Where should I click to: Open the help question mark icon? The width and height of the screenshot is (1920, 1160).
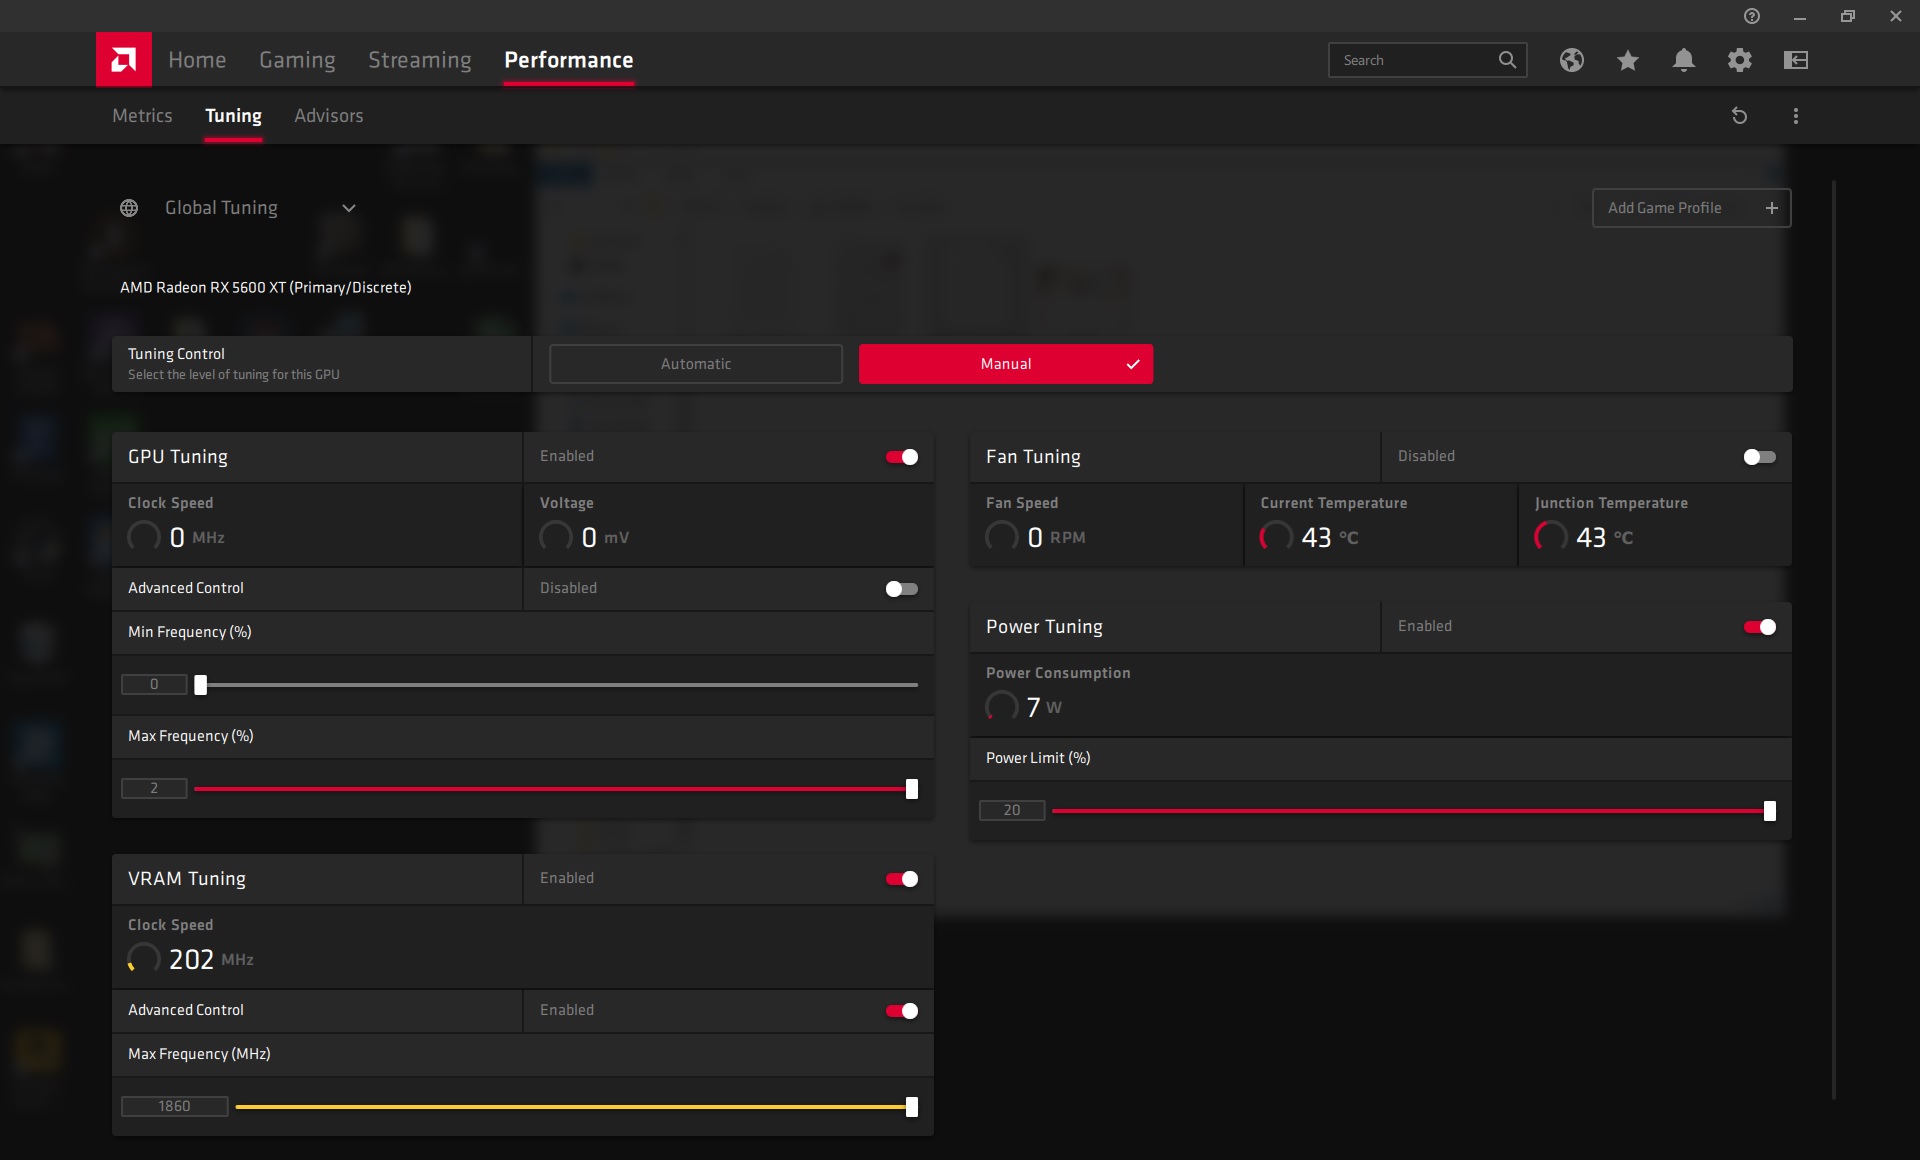1751,16
